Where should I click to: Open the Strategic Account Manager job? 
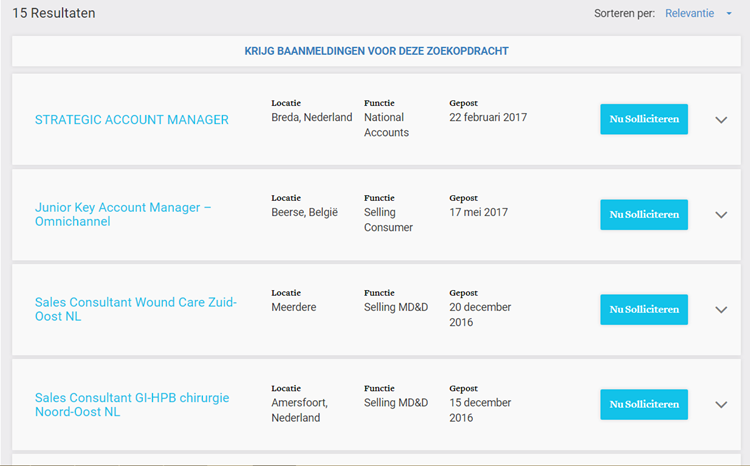tap(132, 120)
